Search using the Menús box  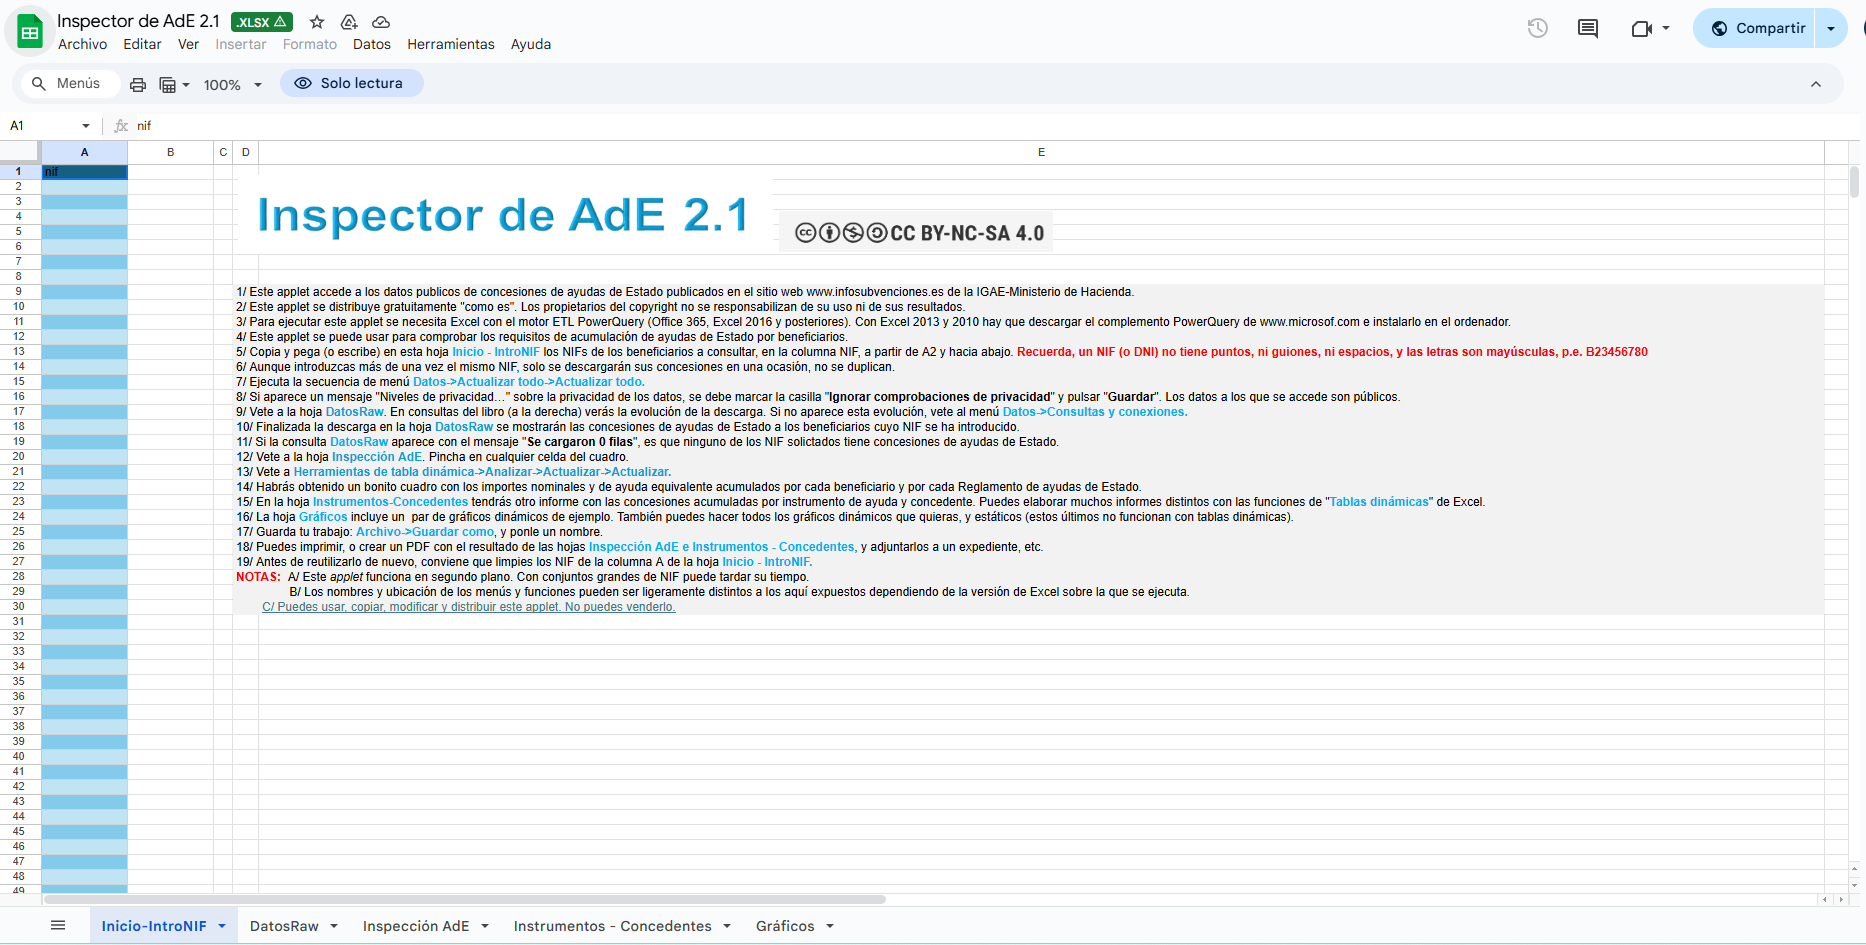(66, 84)
